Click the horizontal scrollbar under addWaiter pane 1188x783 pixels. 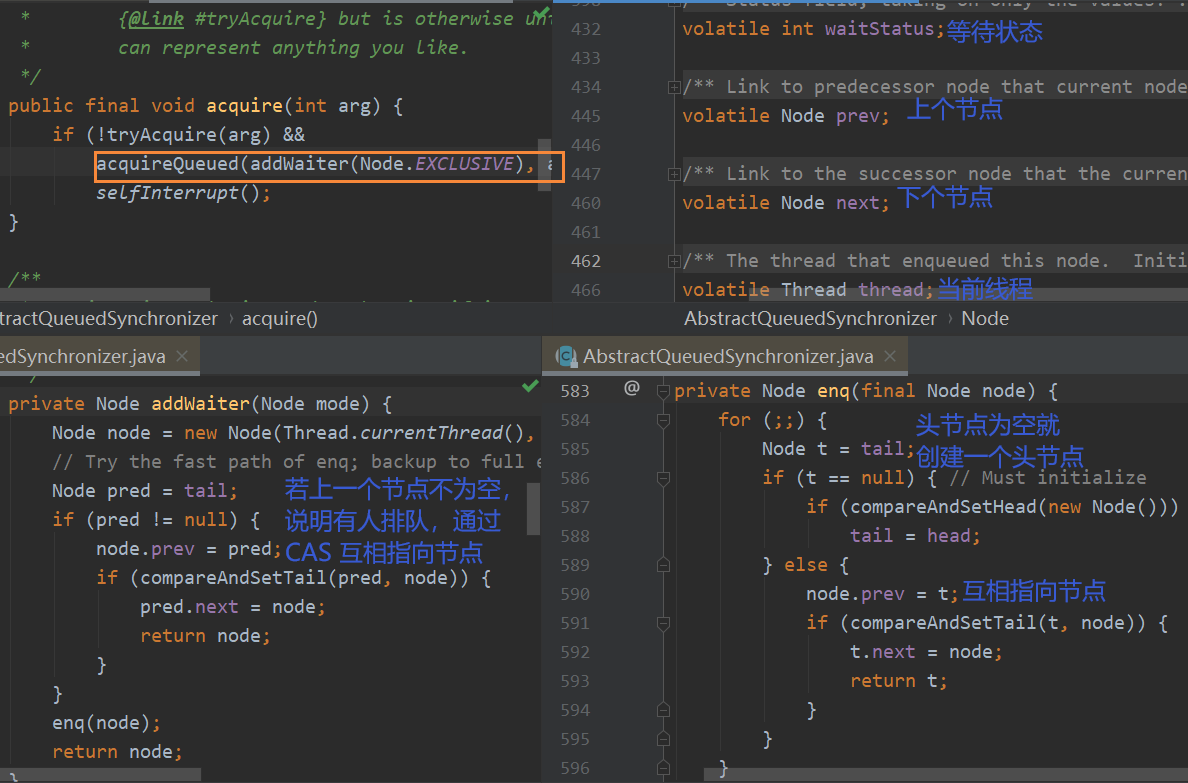(100, 775)
